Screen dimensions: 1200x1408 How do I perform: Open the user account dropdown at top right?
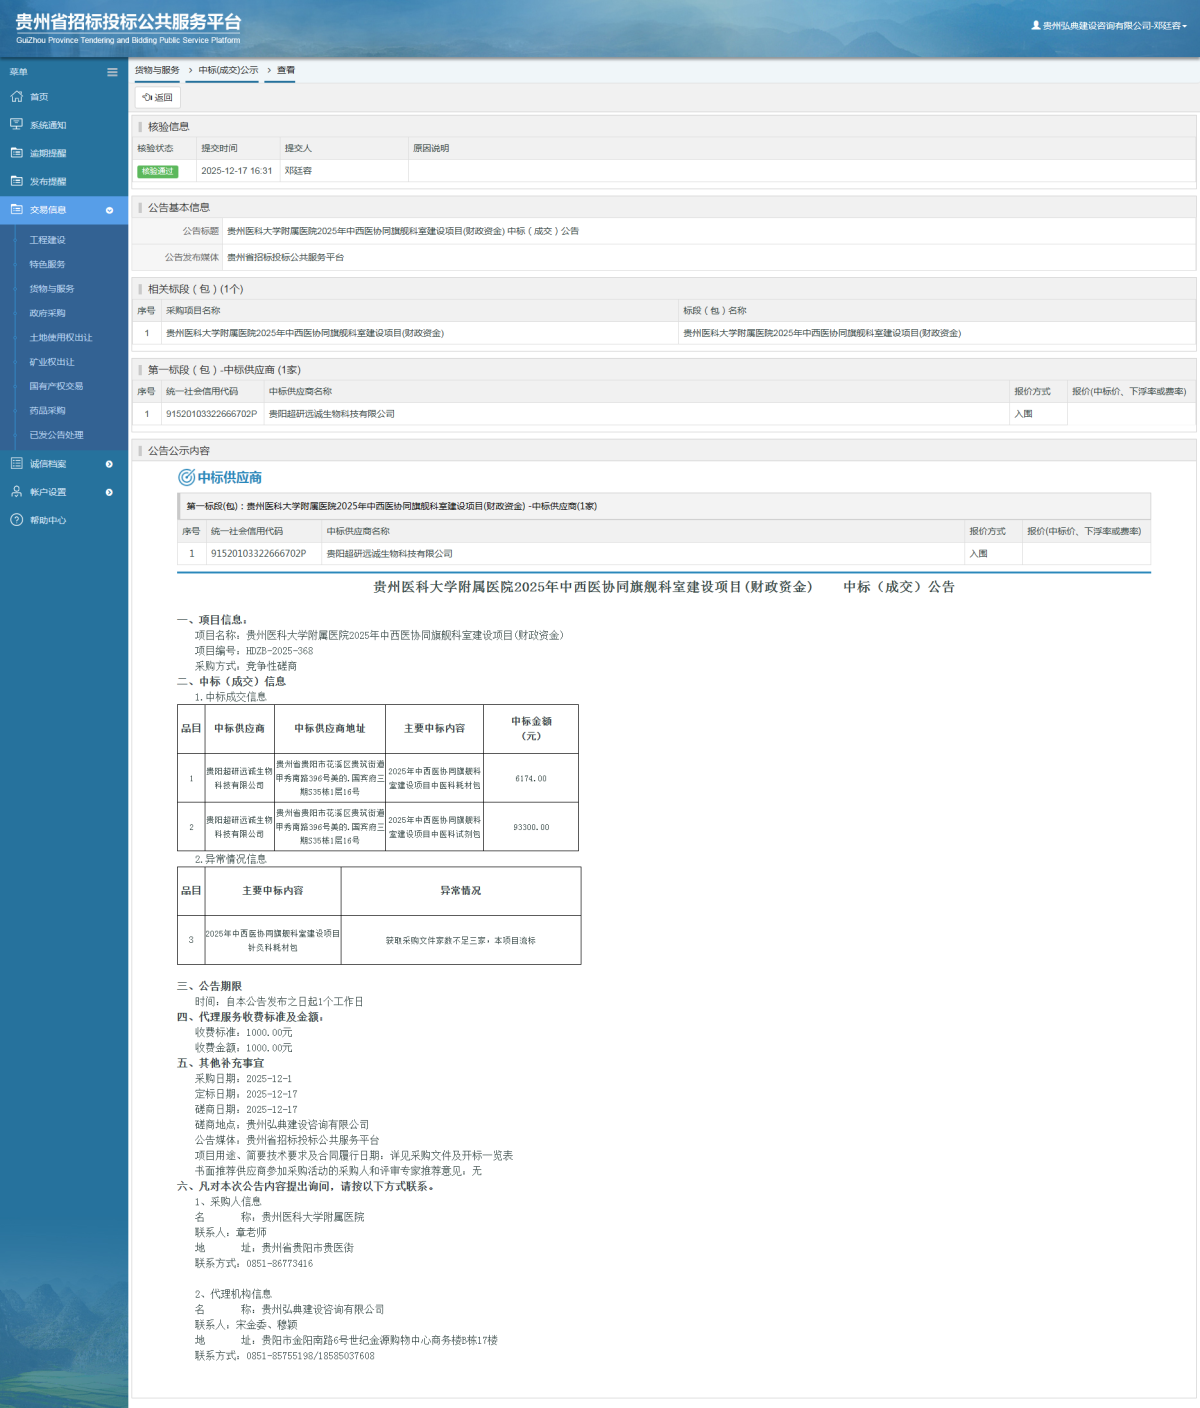tap(1110, 26)
